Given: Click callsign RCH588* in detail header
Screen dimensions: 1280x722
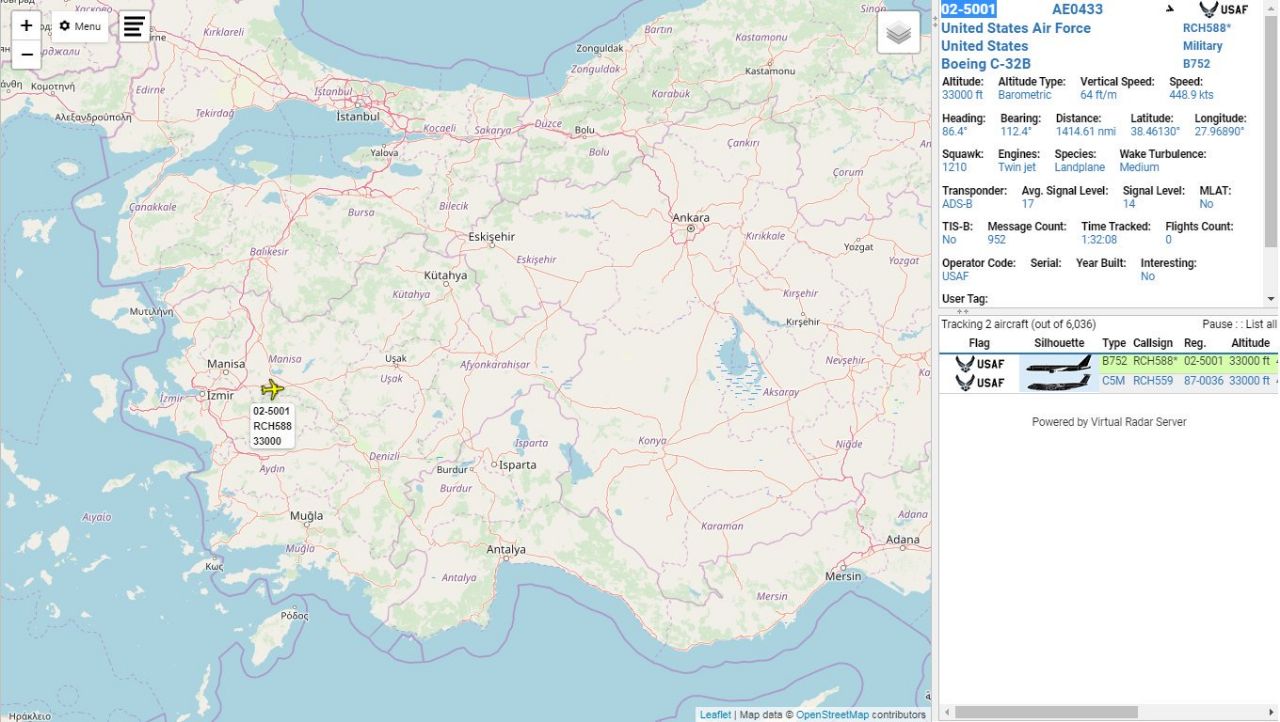Looking at the screenshot, I should coord(1207,28).
